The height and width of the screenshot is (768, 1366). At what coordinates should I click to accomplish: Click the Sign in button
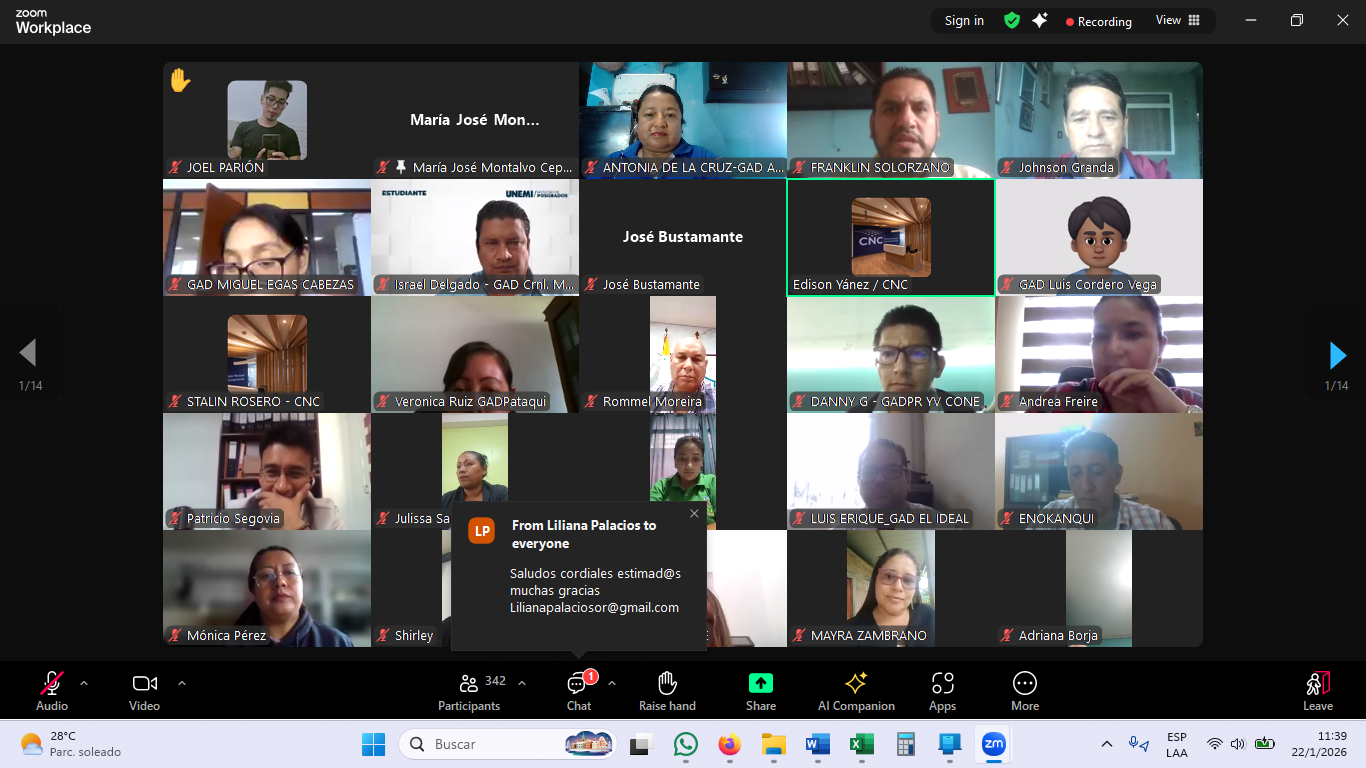(964, 21)
